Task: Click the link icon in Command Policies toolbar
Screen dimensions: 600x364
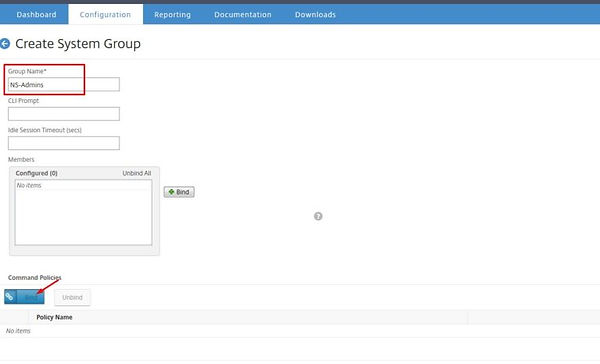Action: pos(10,297)
